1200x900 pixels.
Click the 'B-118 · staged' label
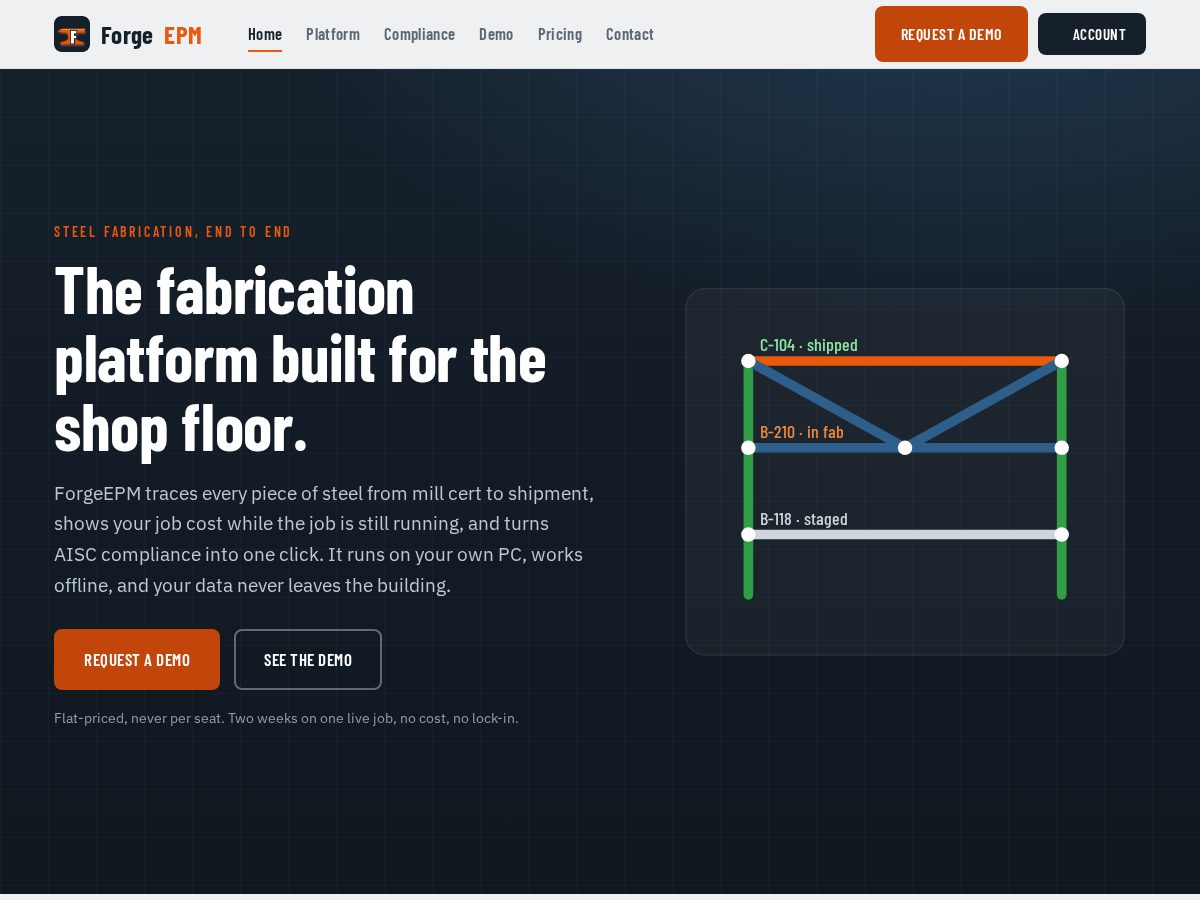click(x=804, y=519)
